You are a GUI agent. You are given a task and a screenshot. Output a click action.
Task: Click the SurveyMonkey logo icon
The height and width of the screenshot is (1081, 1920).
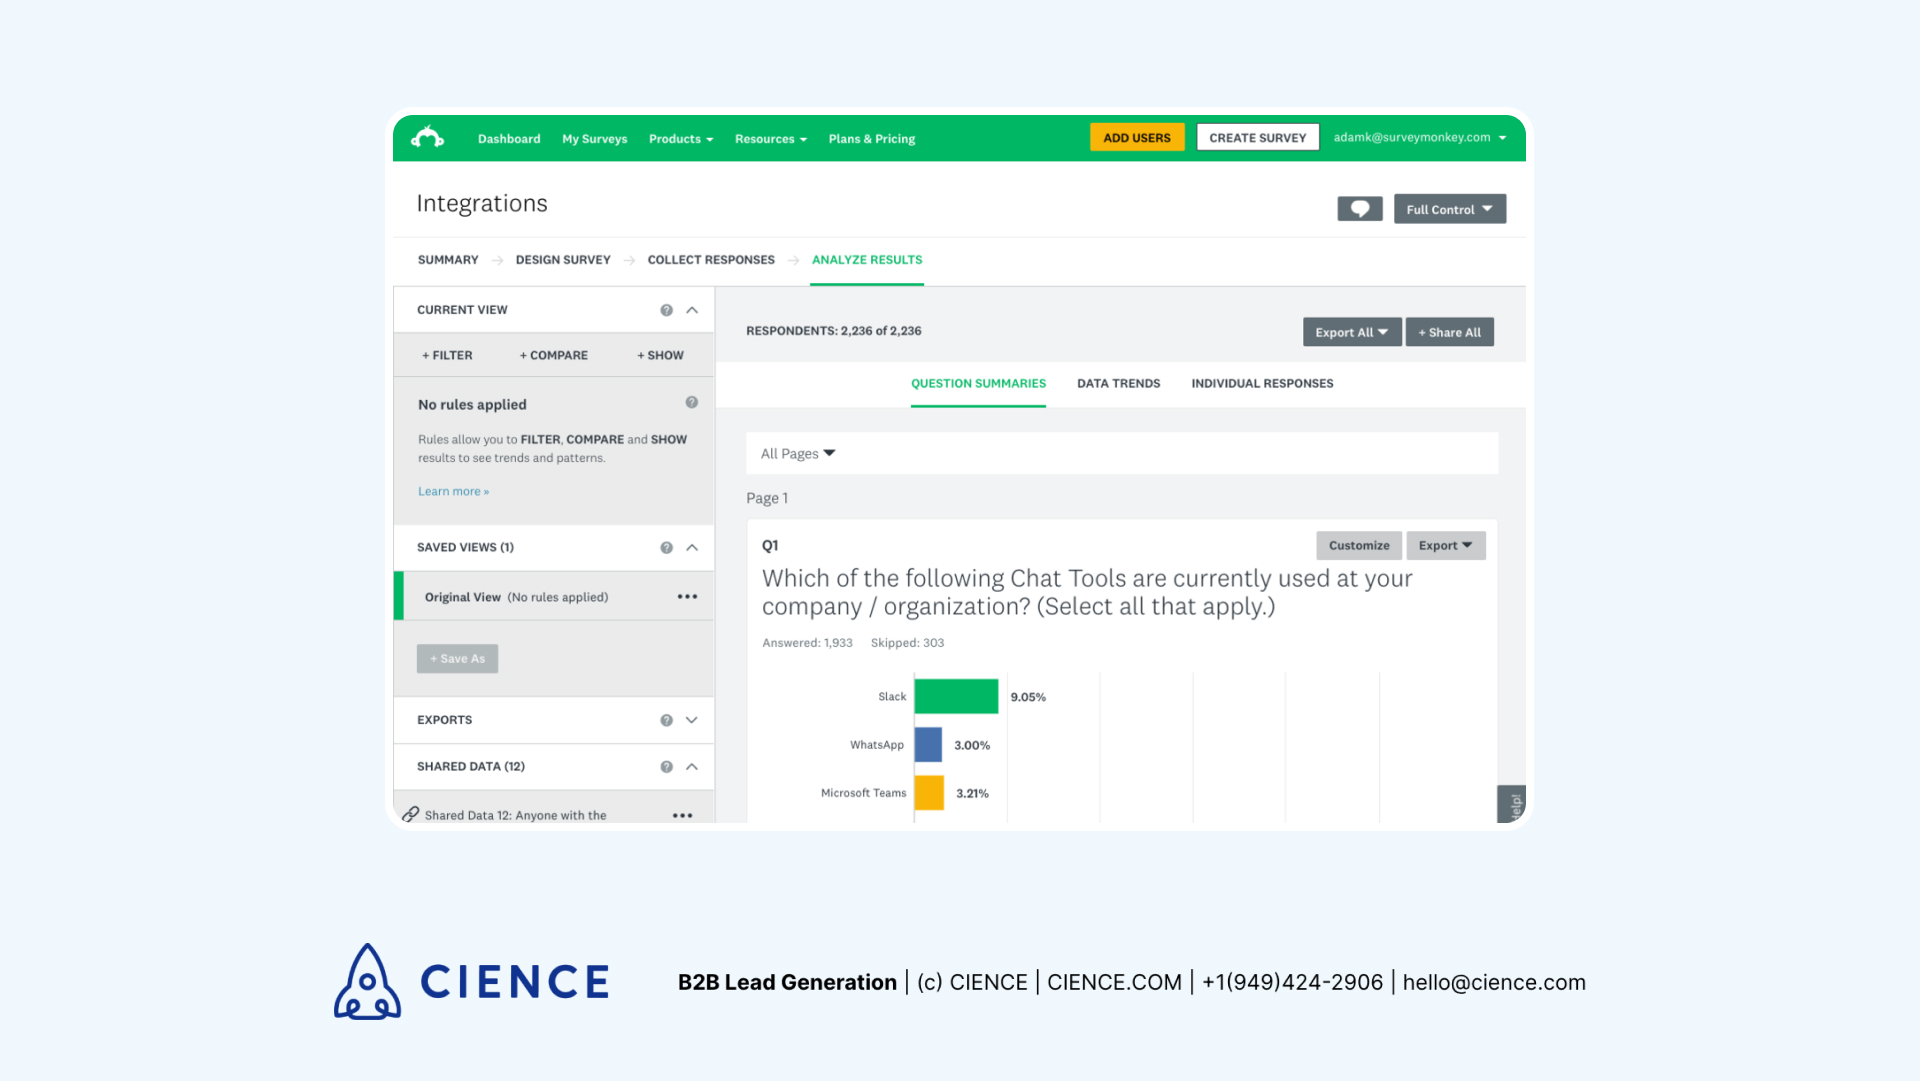click(x=429, y=137)
